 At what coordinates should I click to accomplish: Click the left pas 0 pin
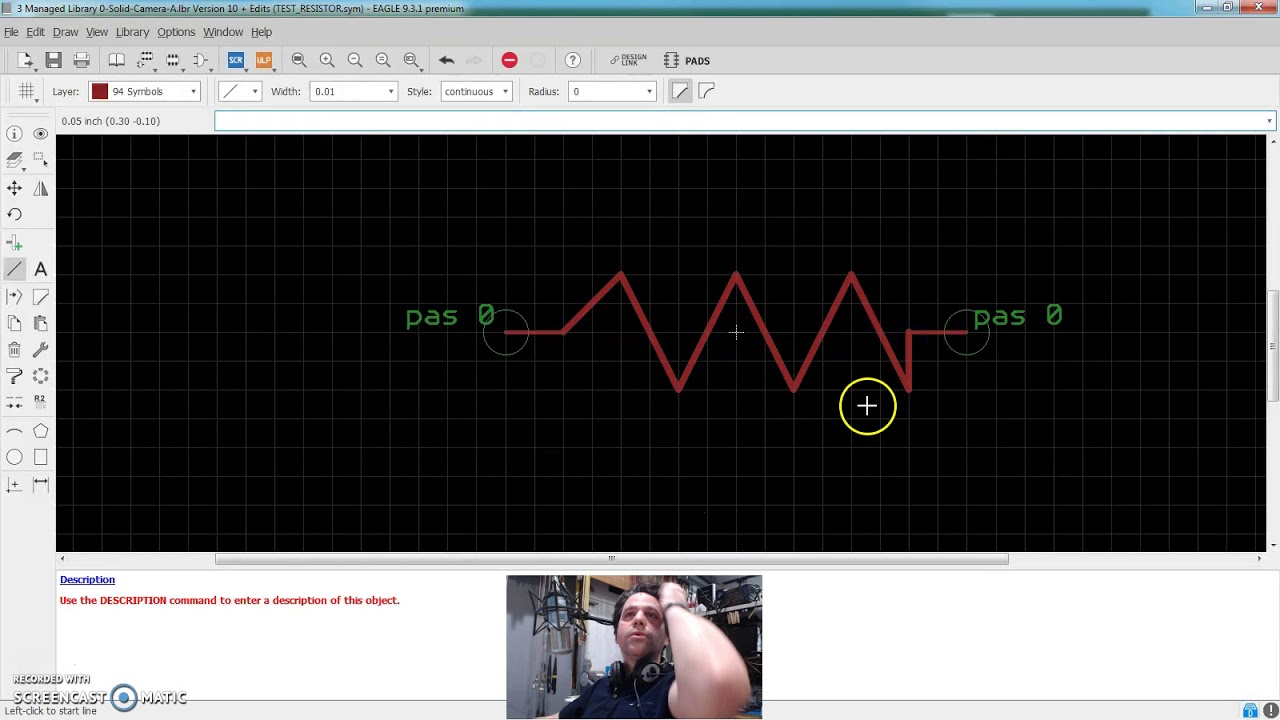506,332
